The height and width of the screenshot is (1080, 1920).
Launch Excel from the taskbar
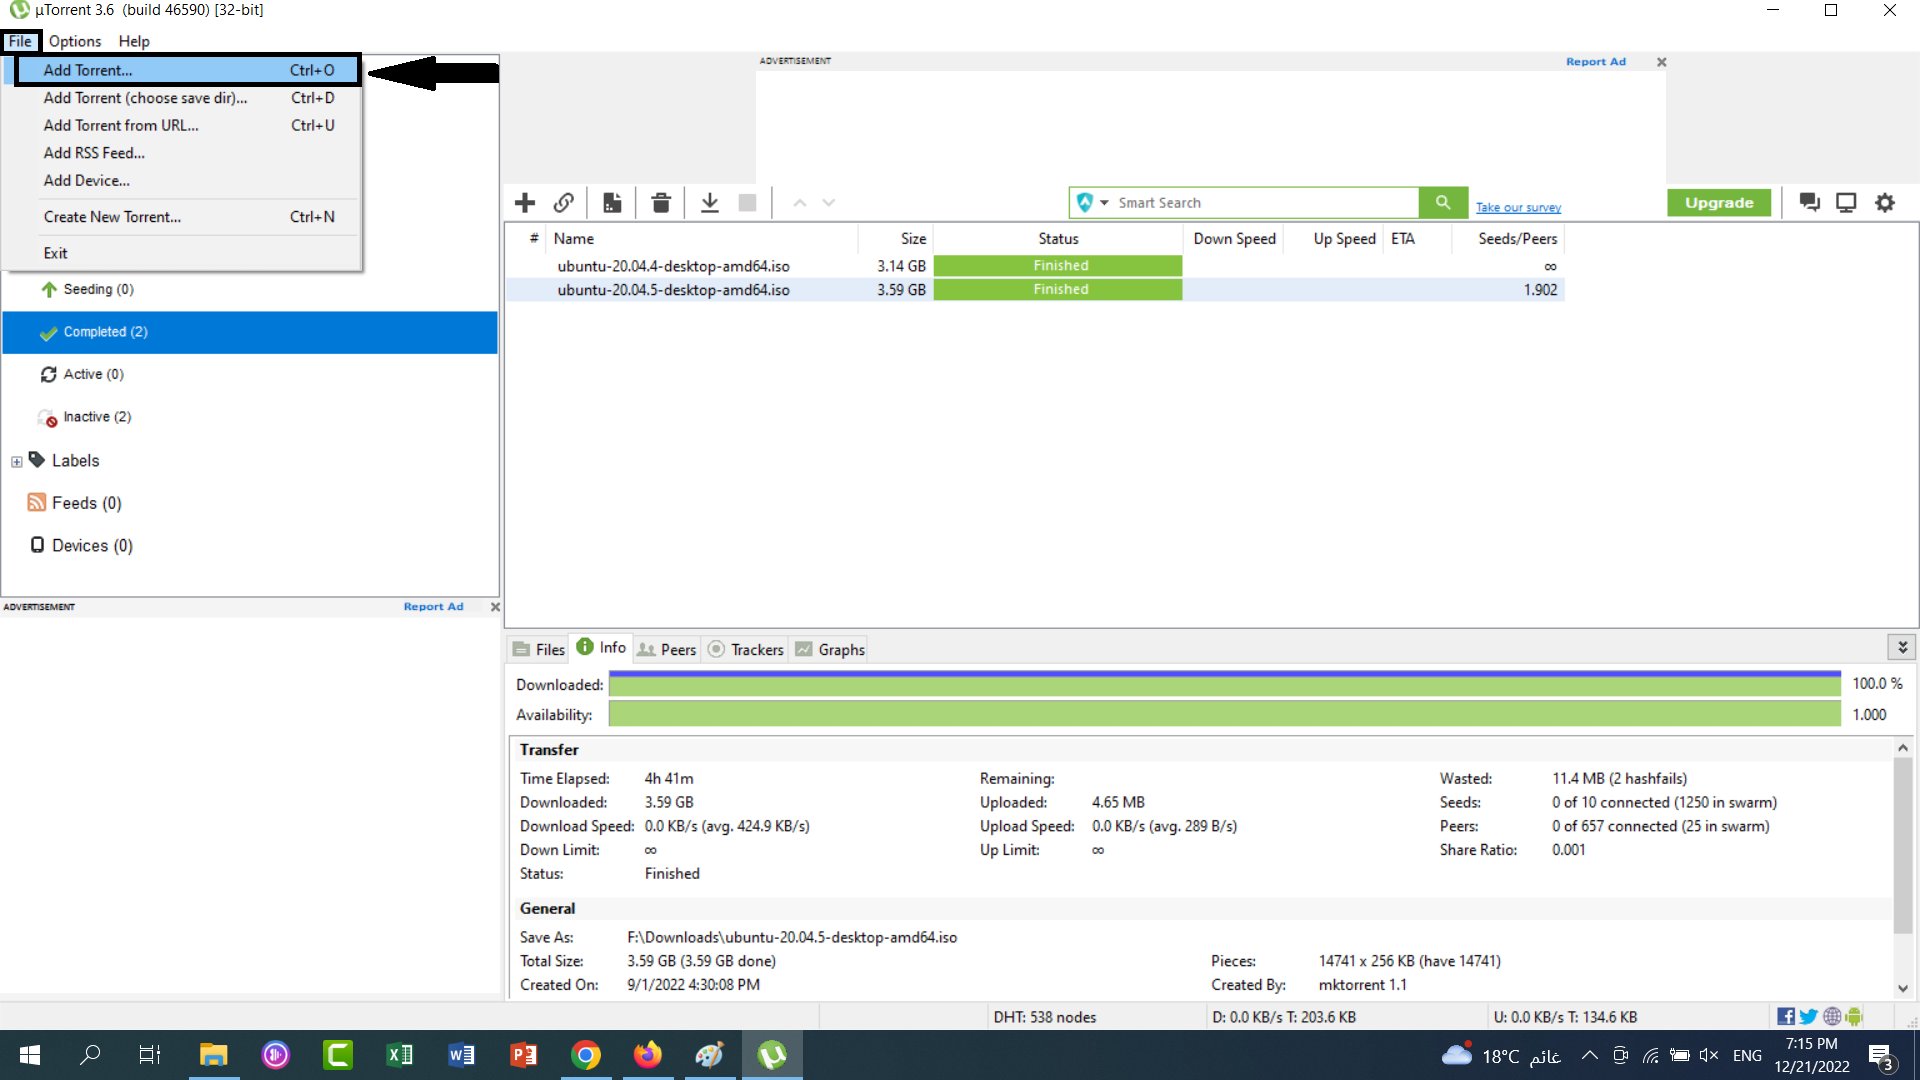400,1055
